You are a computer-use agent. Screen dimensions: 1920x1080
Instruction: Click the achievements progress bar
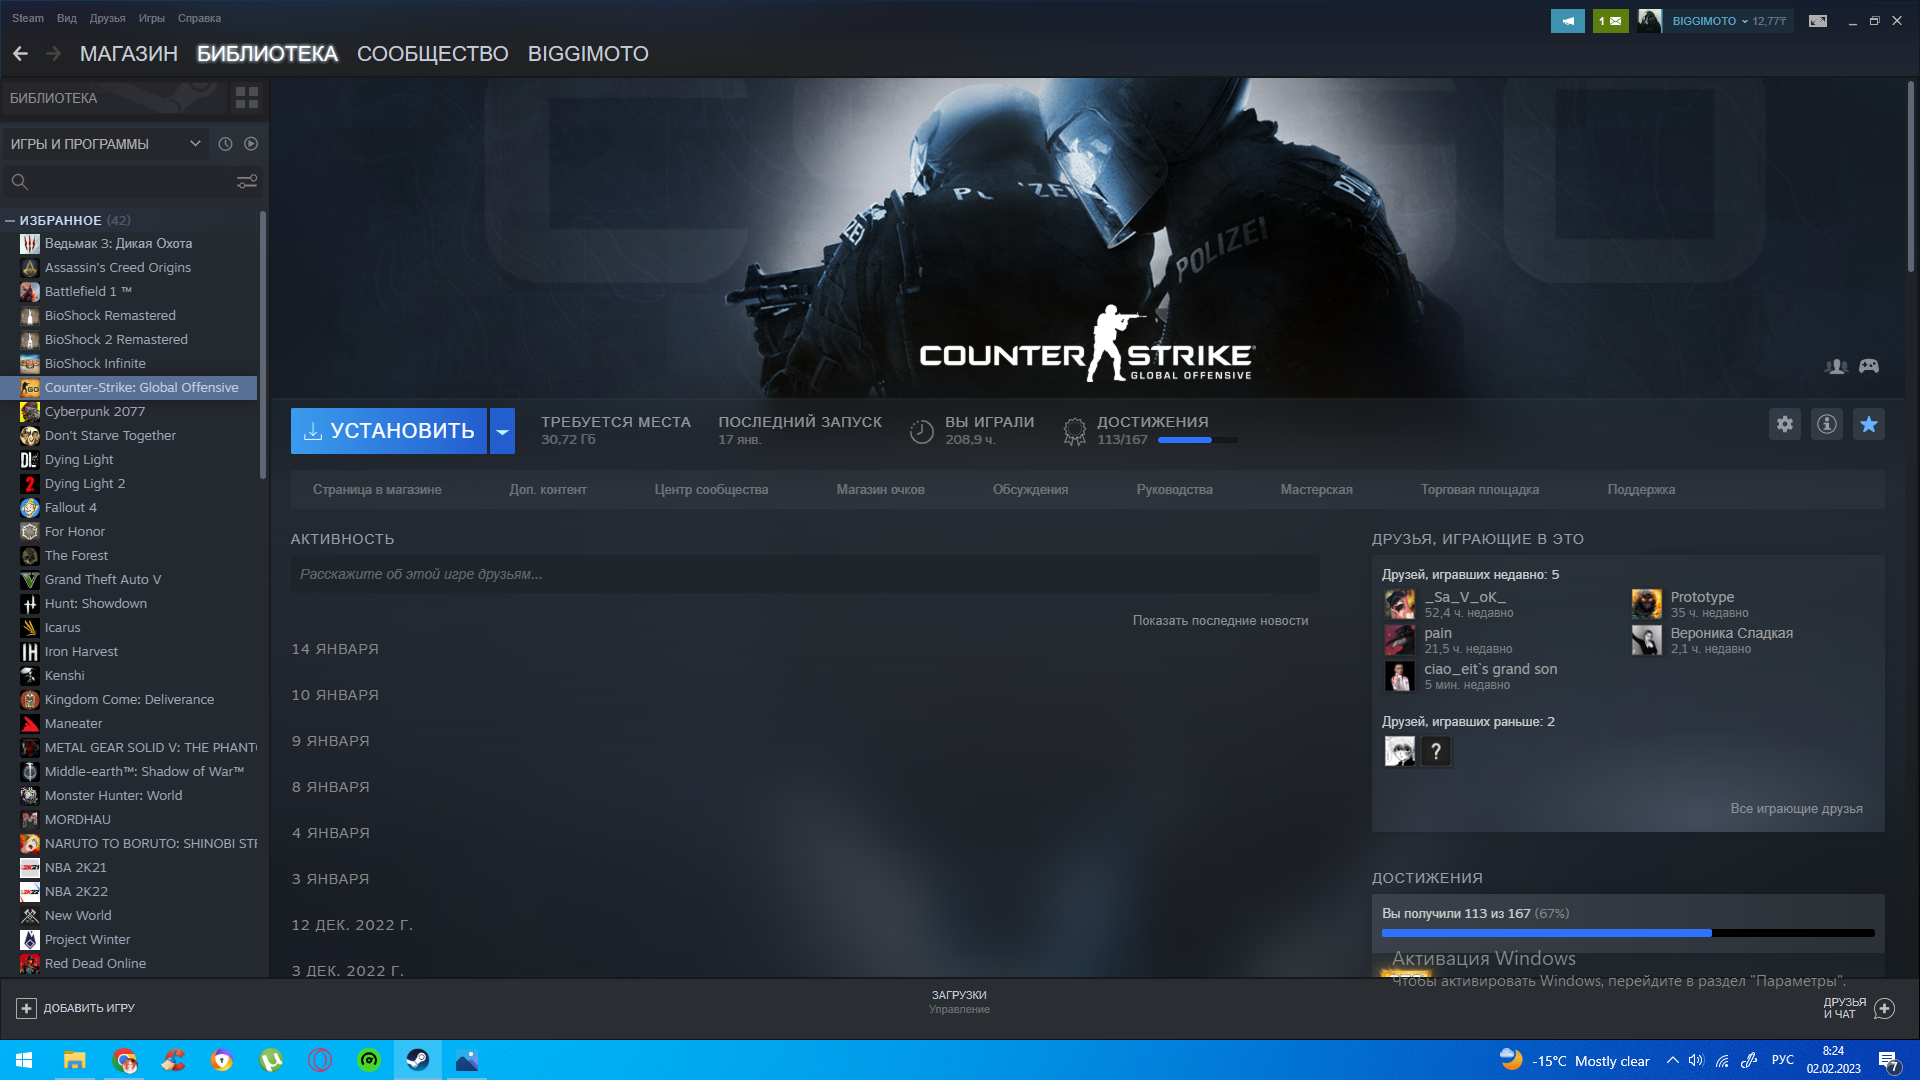1626,932
